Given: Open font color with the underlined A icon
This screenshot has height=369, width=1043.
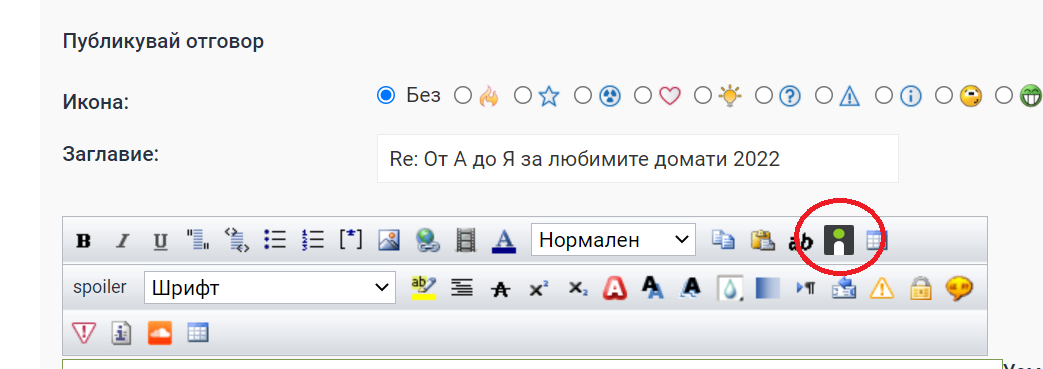Looking at the screenshot, I should pos(504,240).
